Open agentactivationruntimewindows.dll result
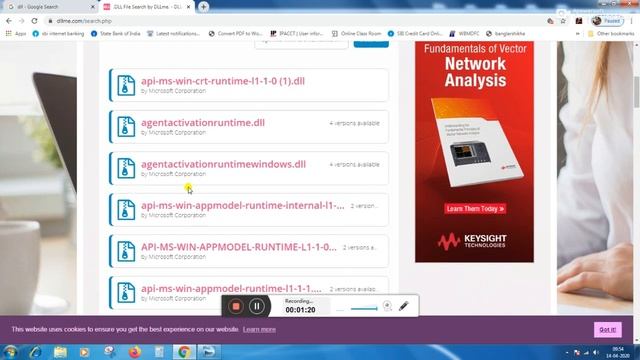This screenshot has width=640, height=360. coord(223,164)
